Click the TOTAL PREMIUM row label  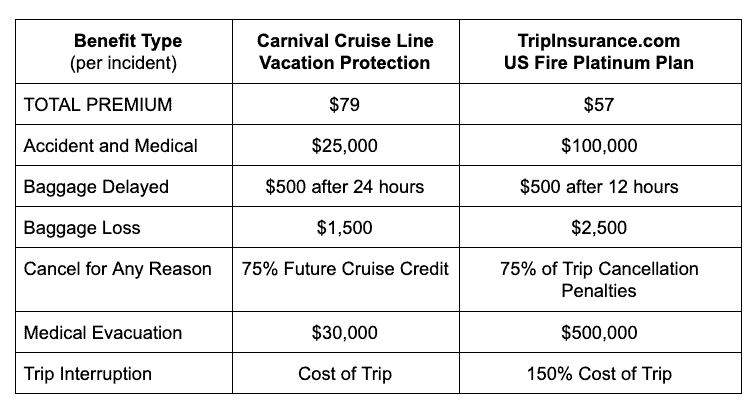[98, 104]
